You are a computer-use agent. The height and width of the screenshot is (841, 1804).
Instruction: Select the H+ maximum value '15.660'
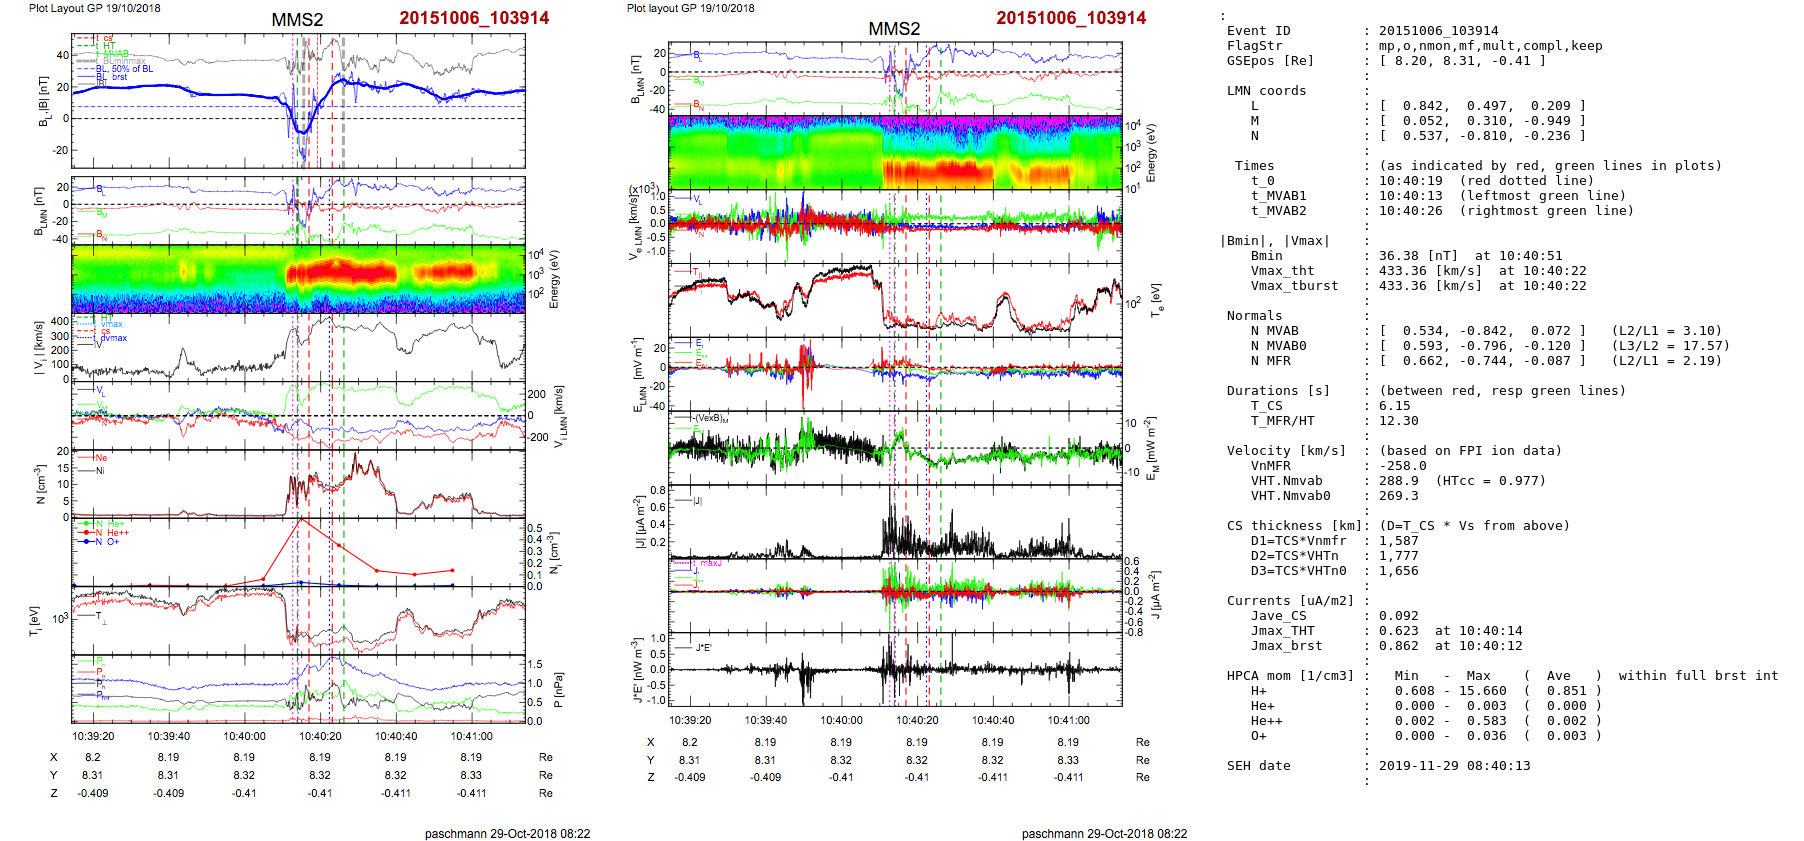(x=1482, y=691)
